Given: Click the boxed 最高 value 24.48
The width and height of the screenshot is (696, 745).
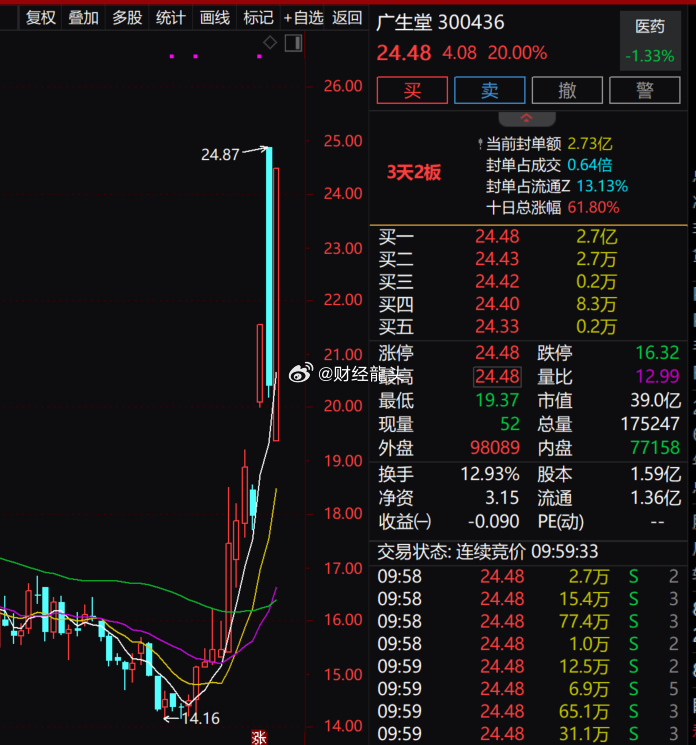Looking at the screenshot, I should click(x=497, y=376).
